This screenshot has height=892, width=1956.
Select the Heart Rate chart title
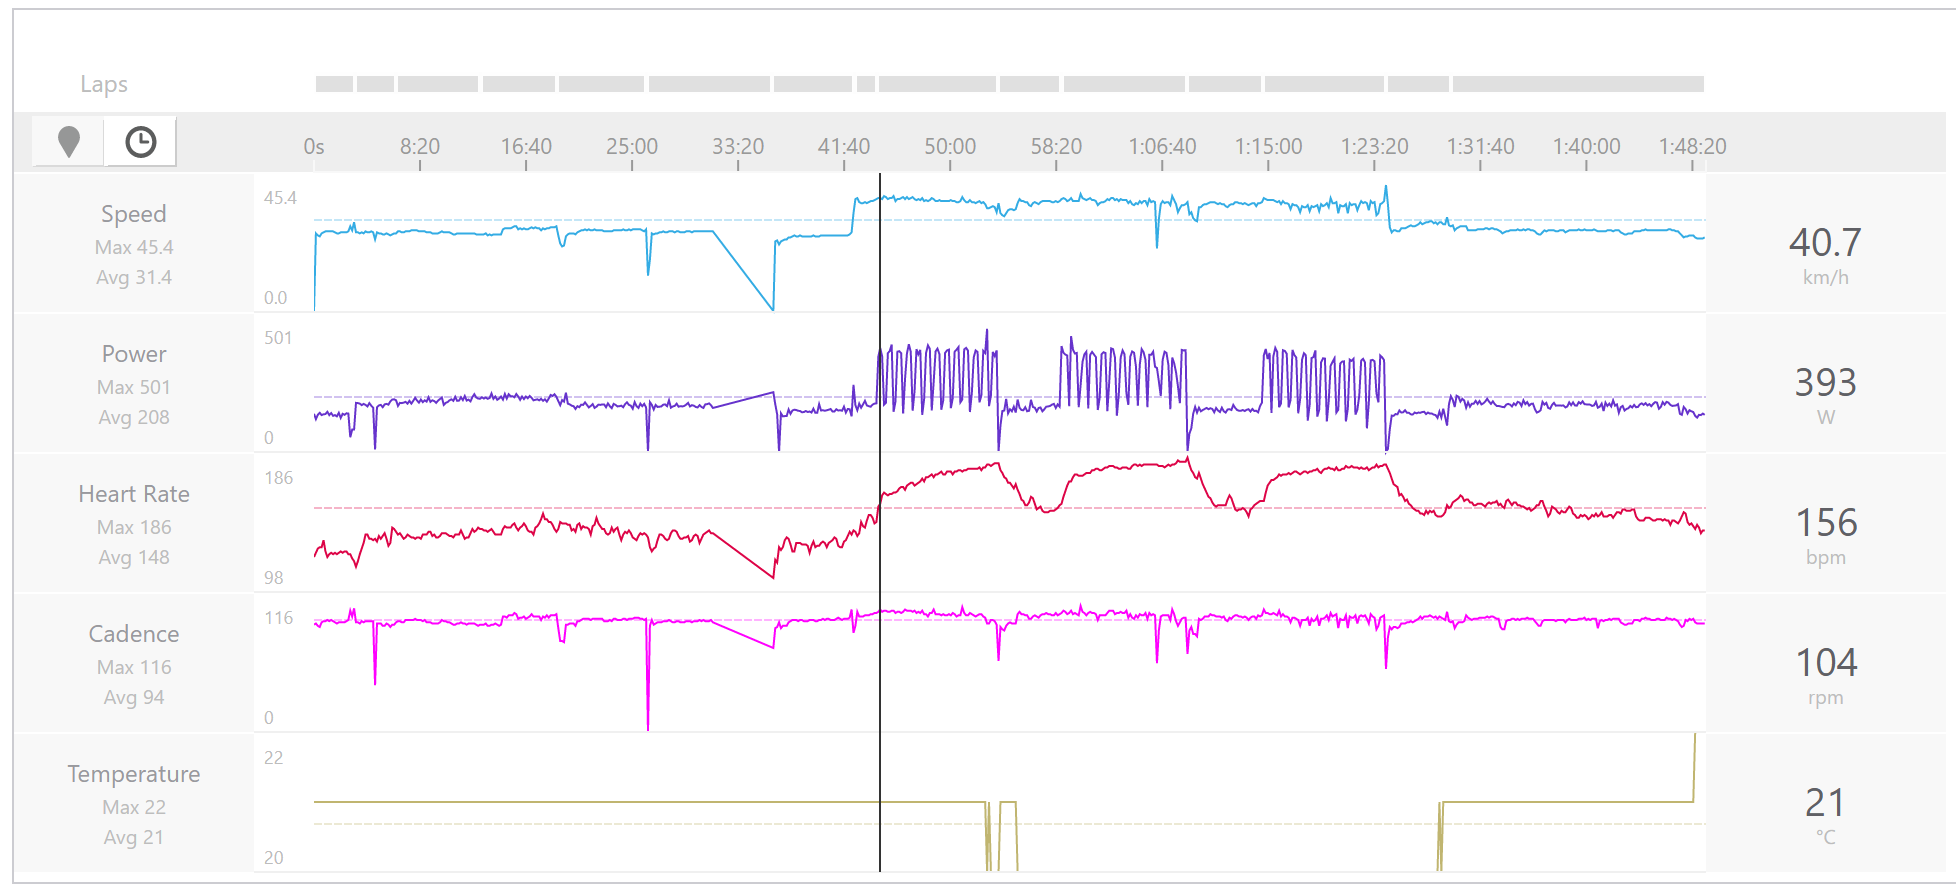(x=133, y=494)
